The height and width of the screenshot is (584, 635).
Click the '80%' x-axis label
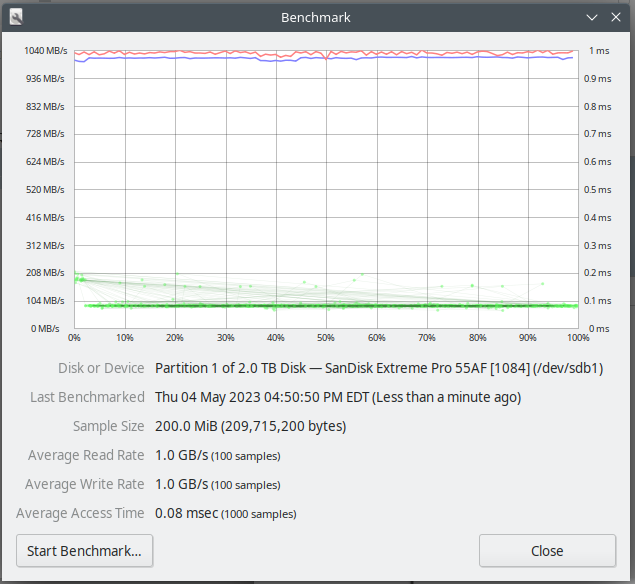tap(477, 338)
